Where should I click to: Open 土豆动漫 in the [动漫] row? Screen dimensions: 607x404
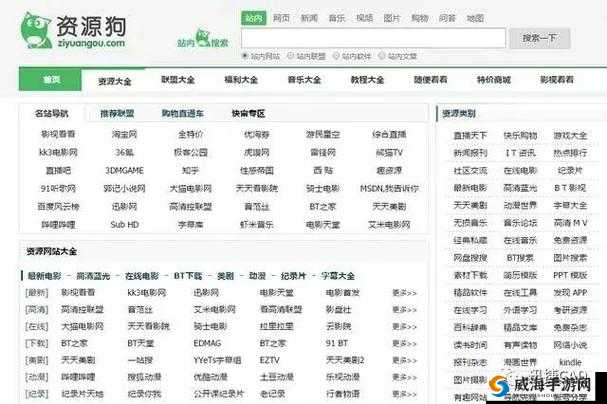pyautogui.click(x=276, y=377)
